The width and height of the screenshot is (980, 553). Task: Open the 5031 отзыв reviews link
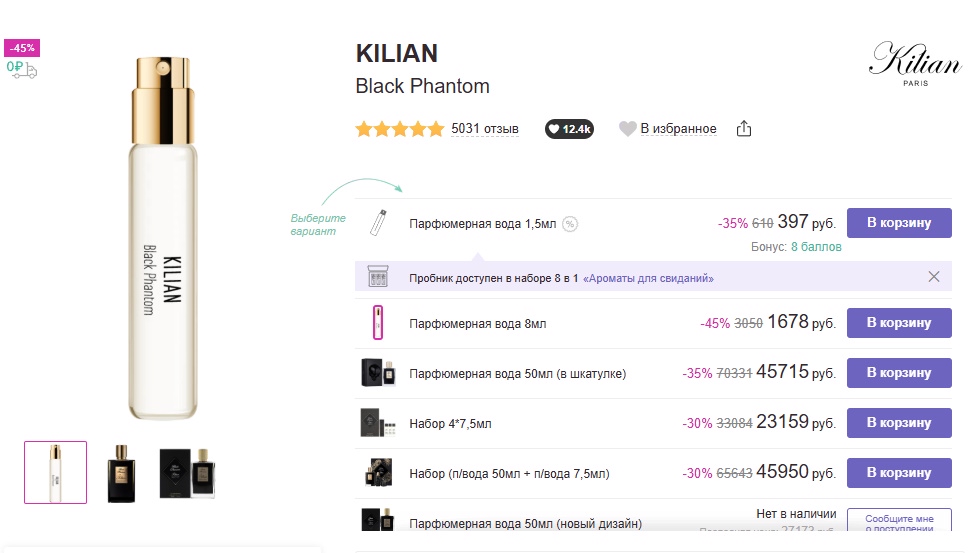pos(484,129)
